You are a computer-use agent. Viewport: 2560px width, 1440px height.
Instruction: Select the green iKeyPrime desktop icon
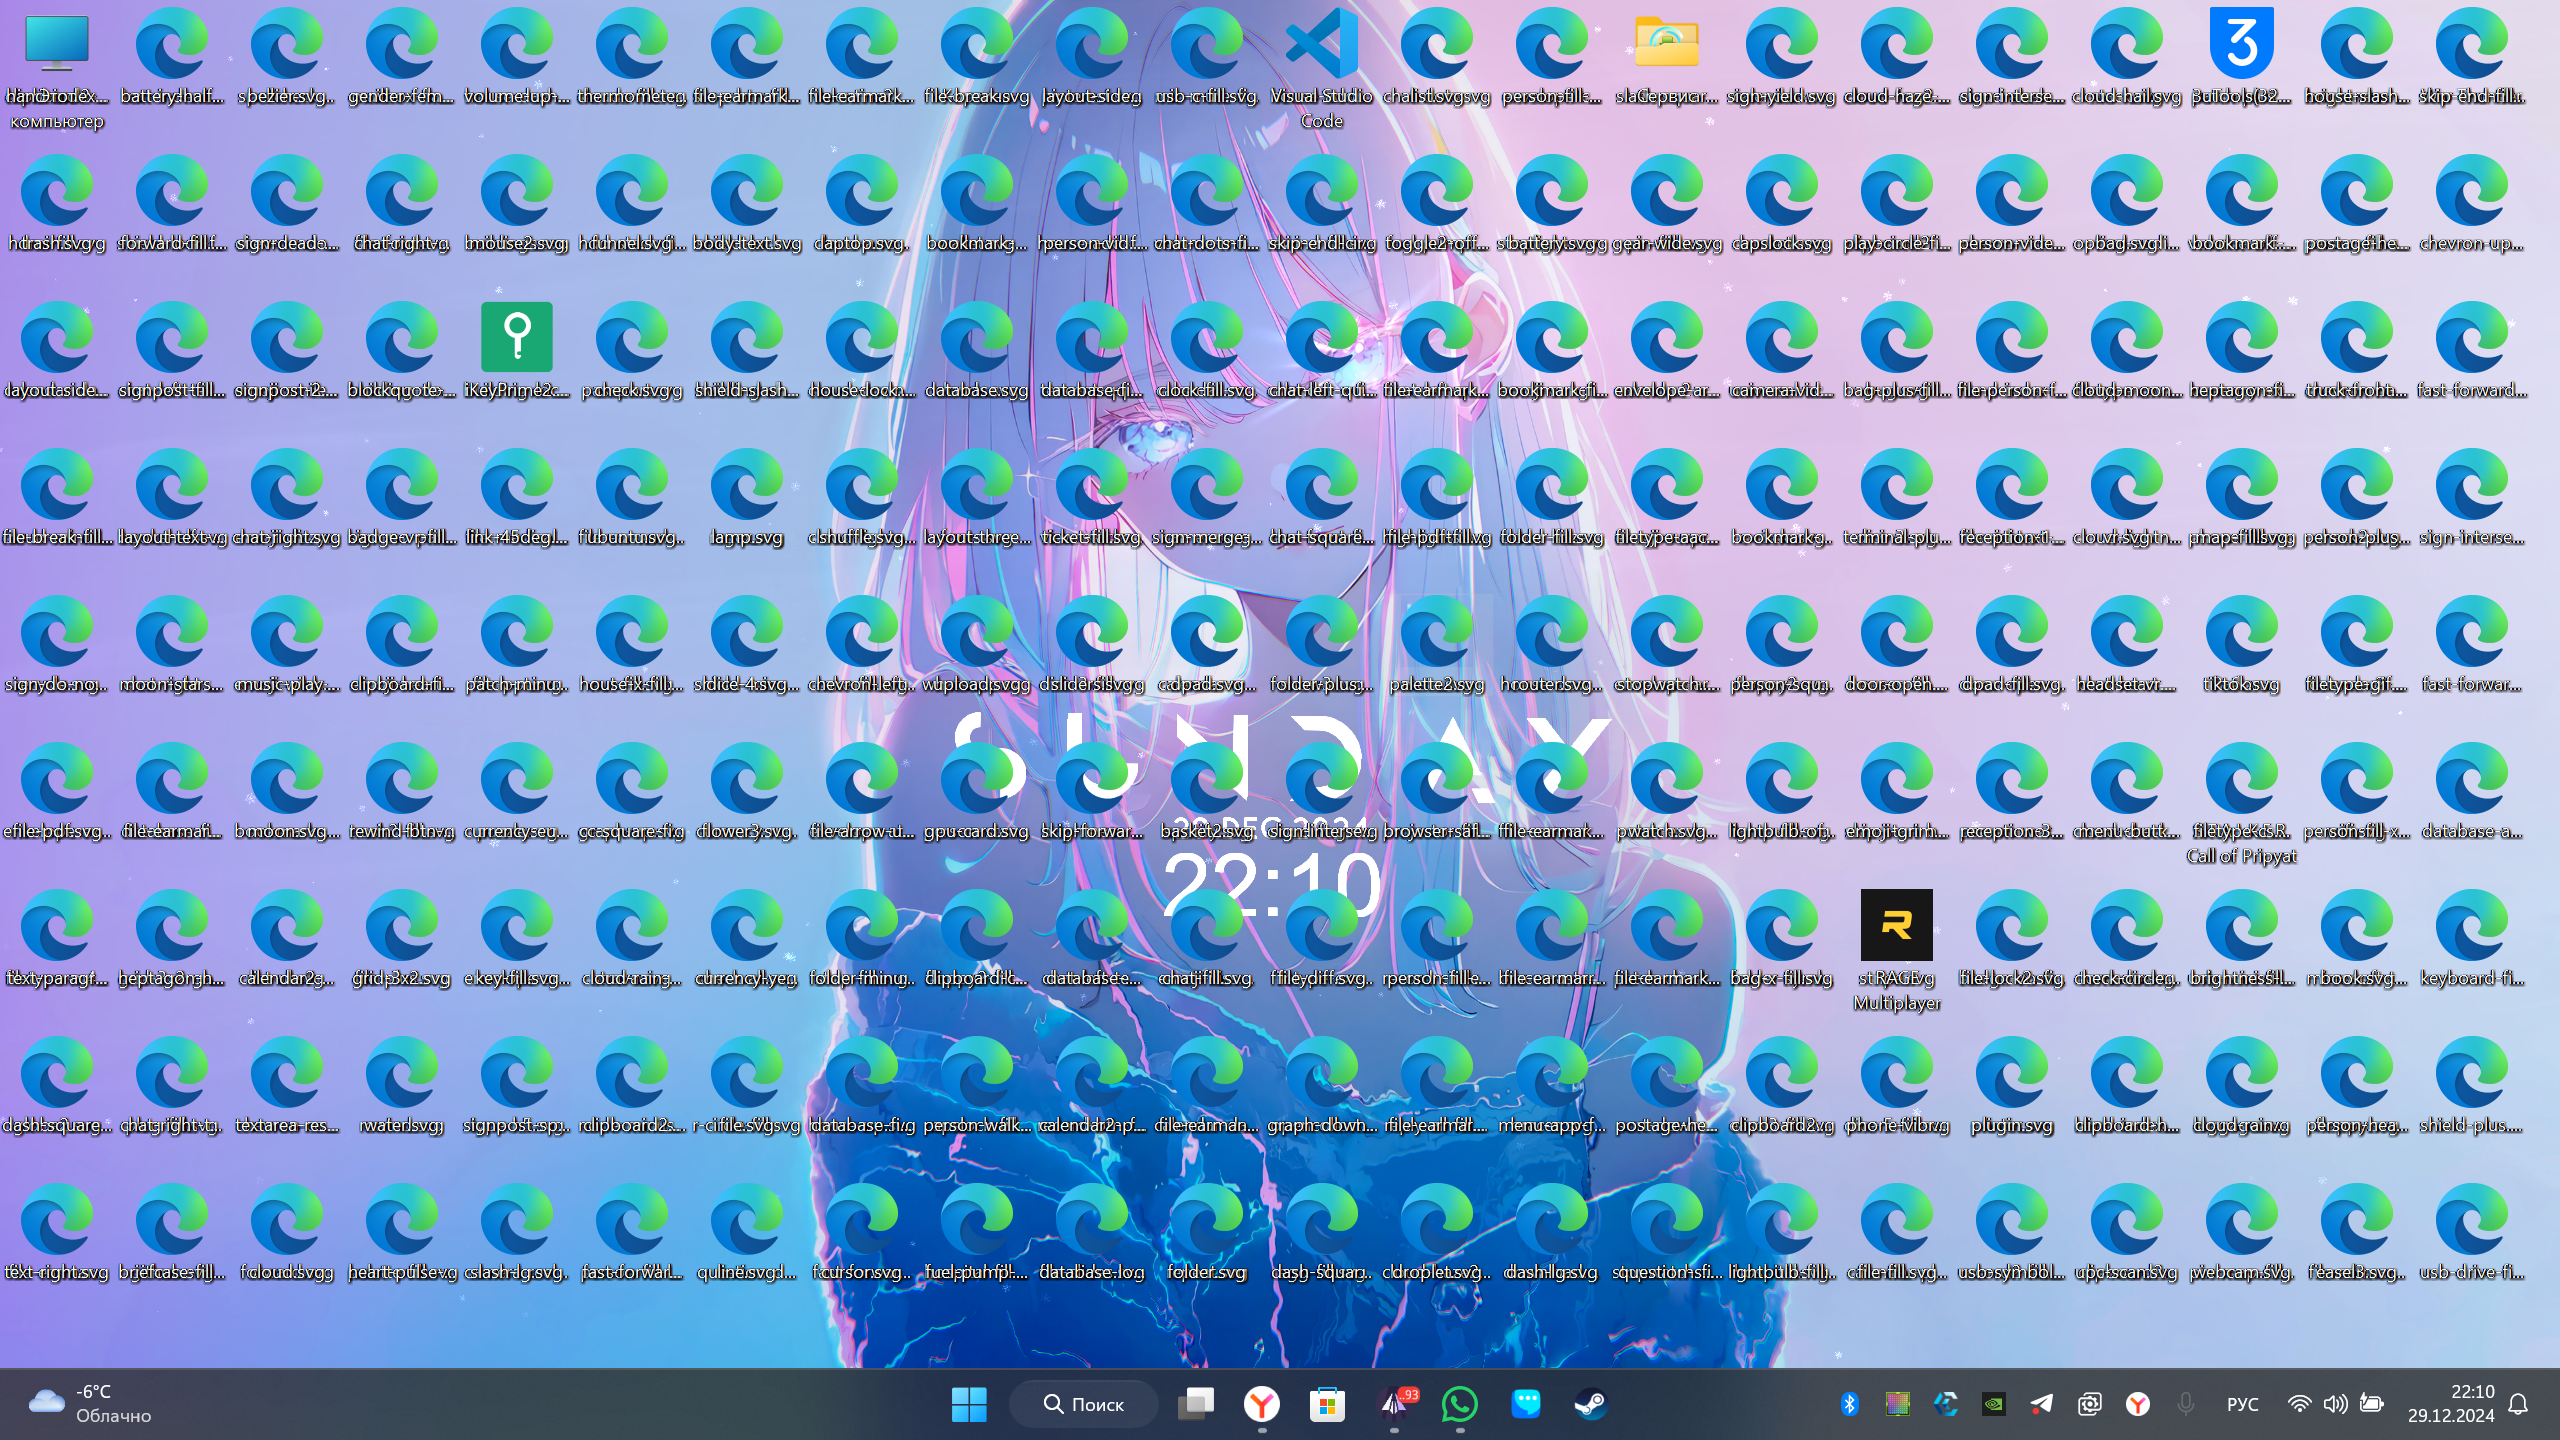[x=516, y=338]
